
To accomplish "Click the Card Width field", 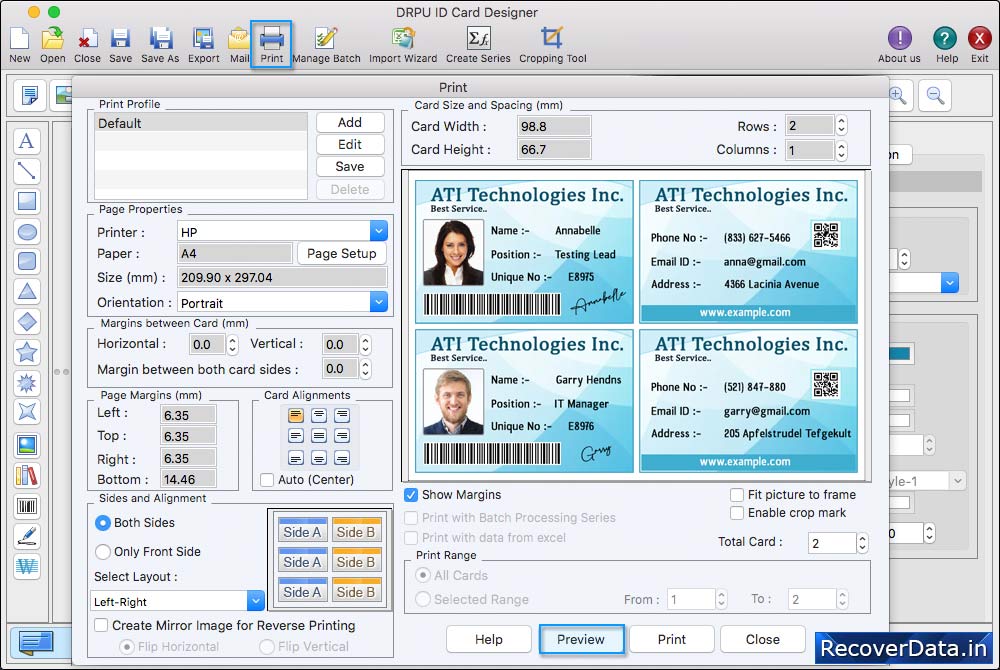I will pyautogui.click(x=554, y=126).
